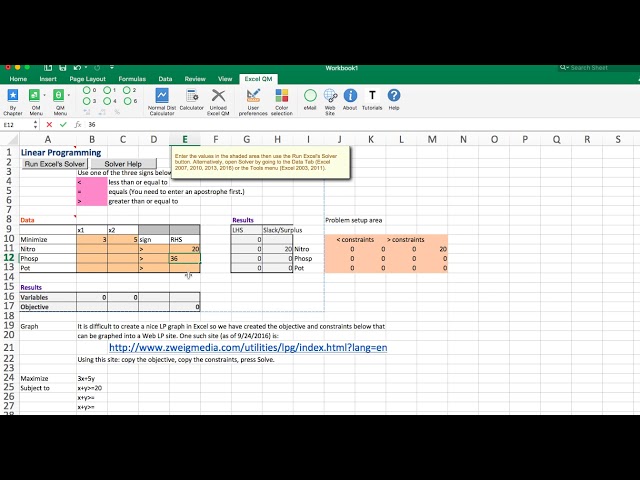Screen dimensions: 640x480
Task: Open the Page Layout tab
Action: coord(87,79)
